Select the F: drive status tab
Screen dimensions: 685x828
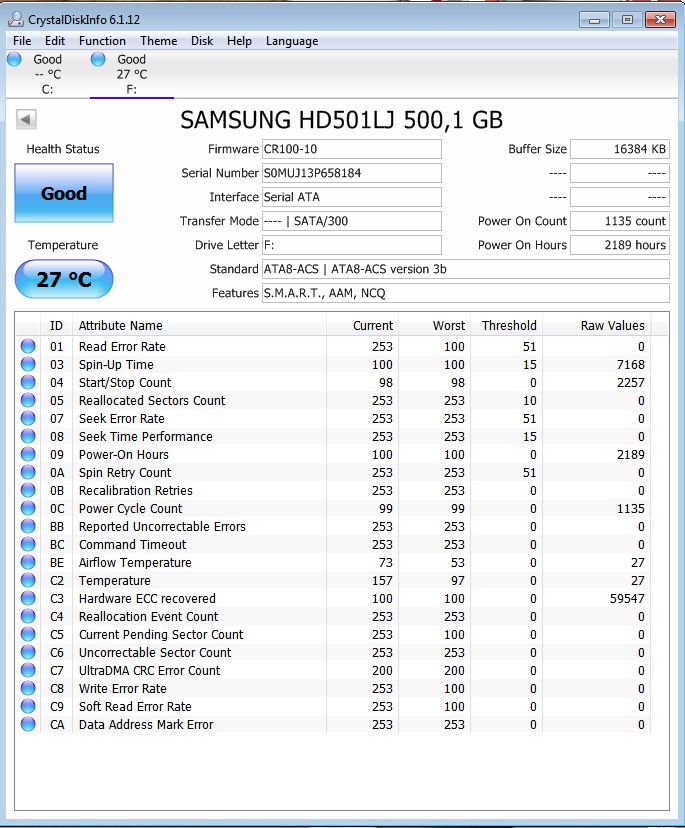(132, 74)
